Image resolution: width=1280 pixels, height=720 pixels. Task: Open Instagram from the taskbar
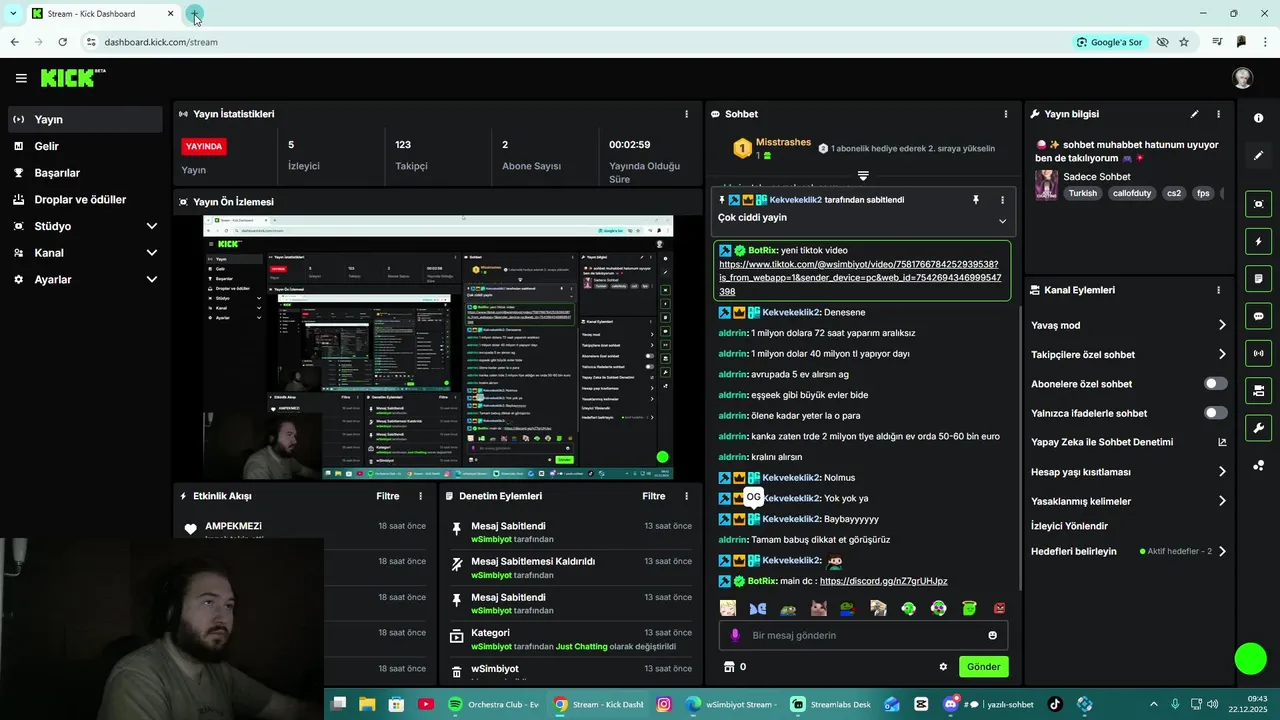pos(663,704)
